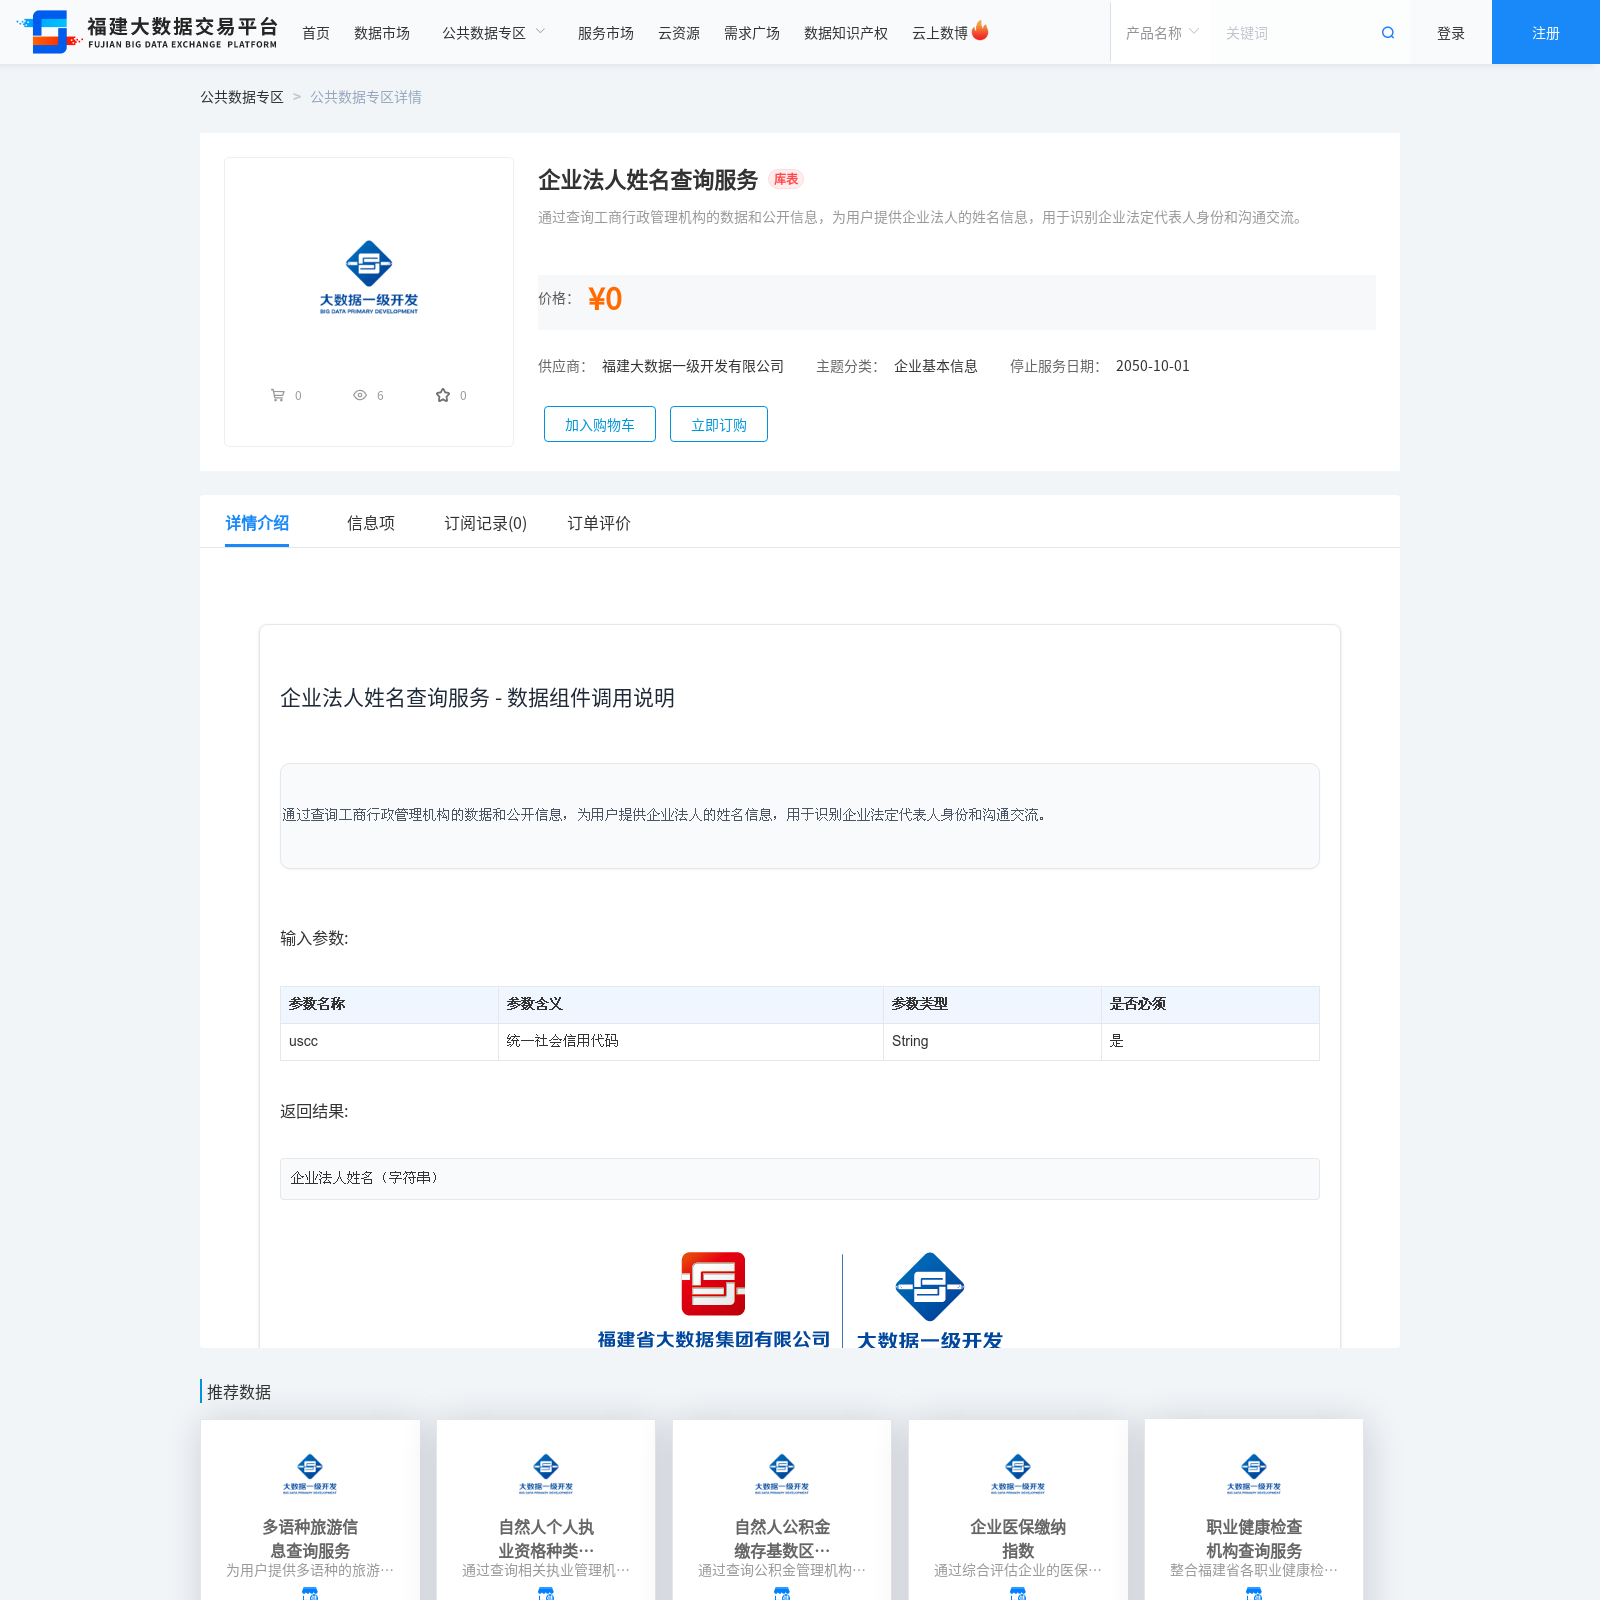
Task: Click the 企业基本信息 category text
Action: point(936,366)
